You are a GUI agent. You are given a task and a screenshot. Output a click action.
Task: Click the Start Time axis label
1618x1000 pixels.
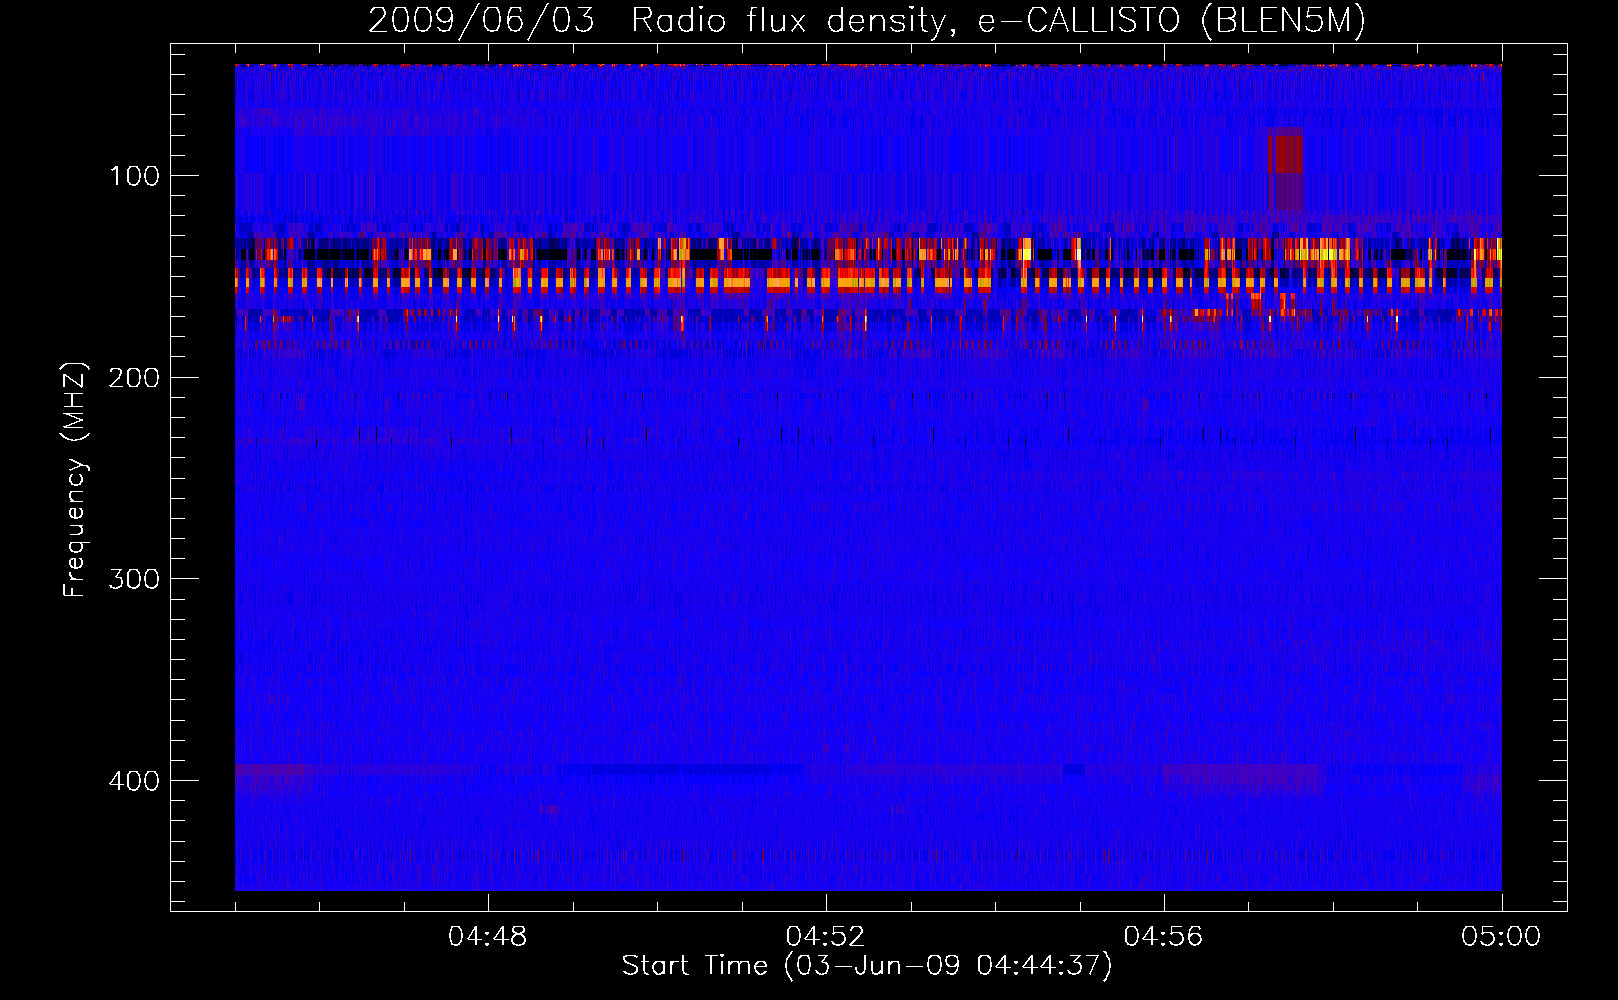point(867,966)
